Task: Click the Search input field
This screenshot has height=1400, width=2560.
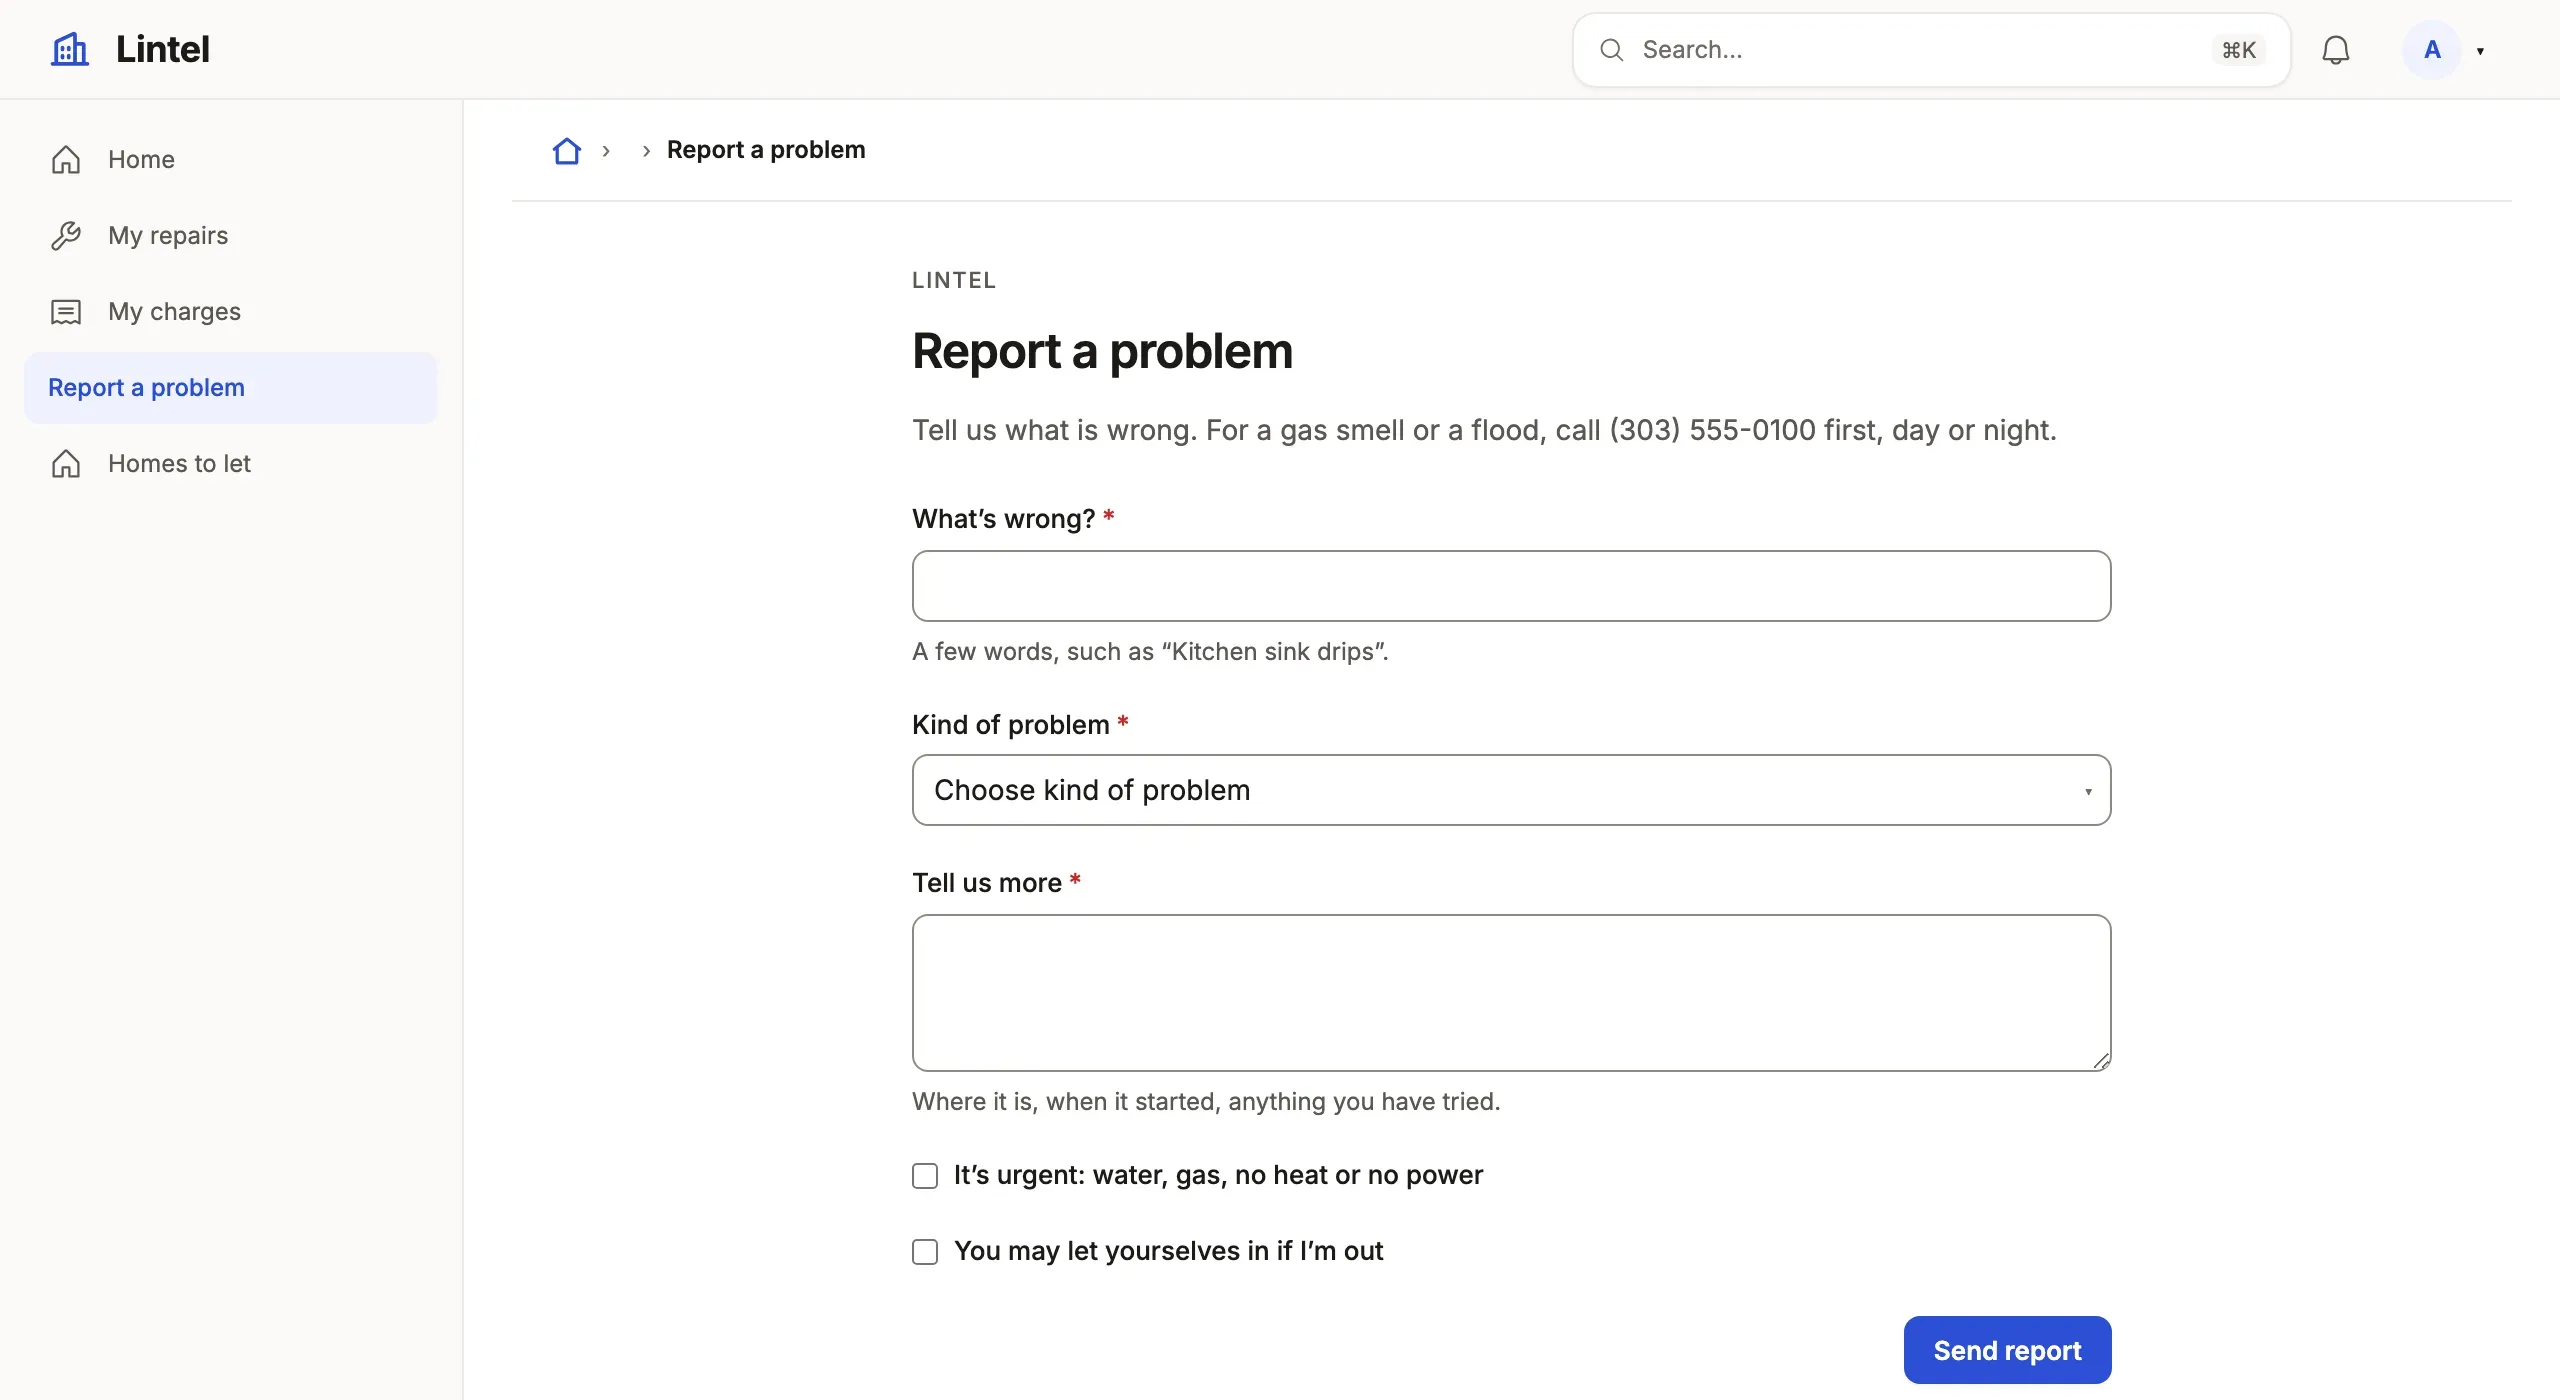Action: tap(1931, 50)
